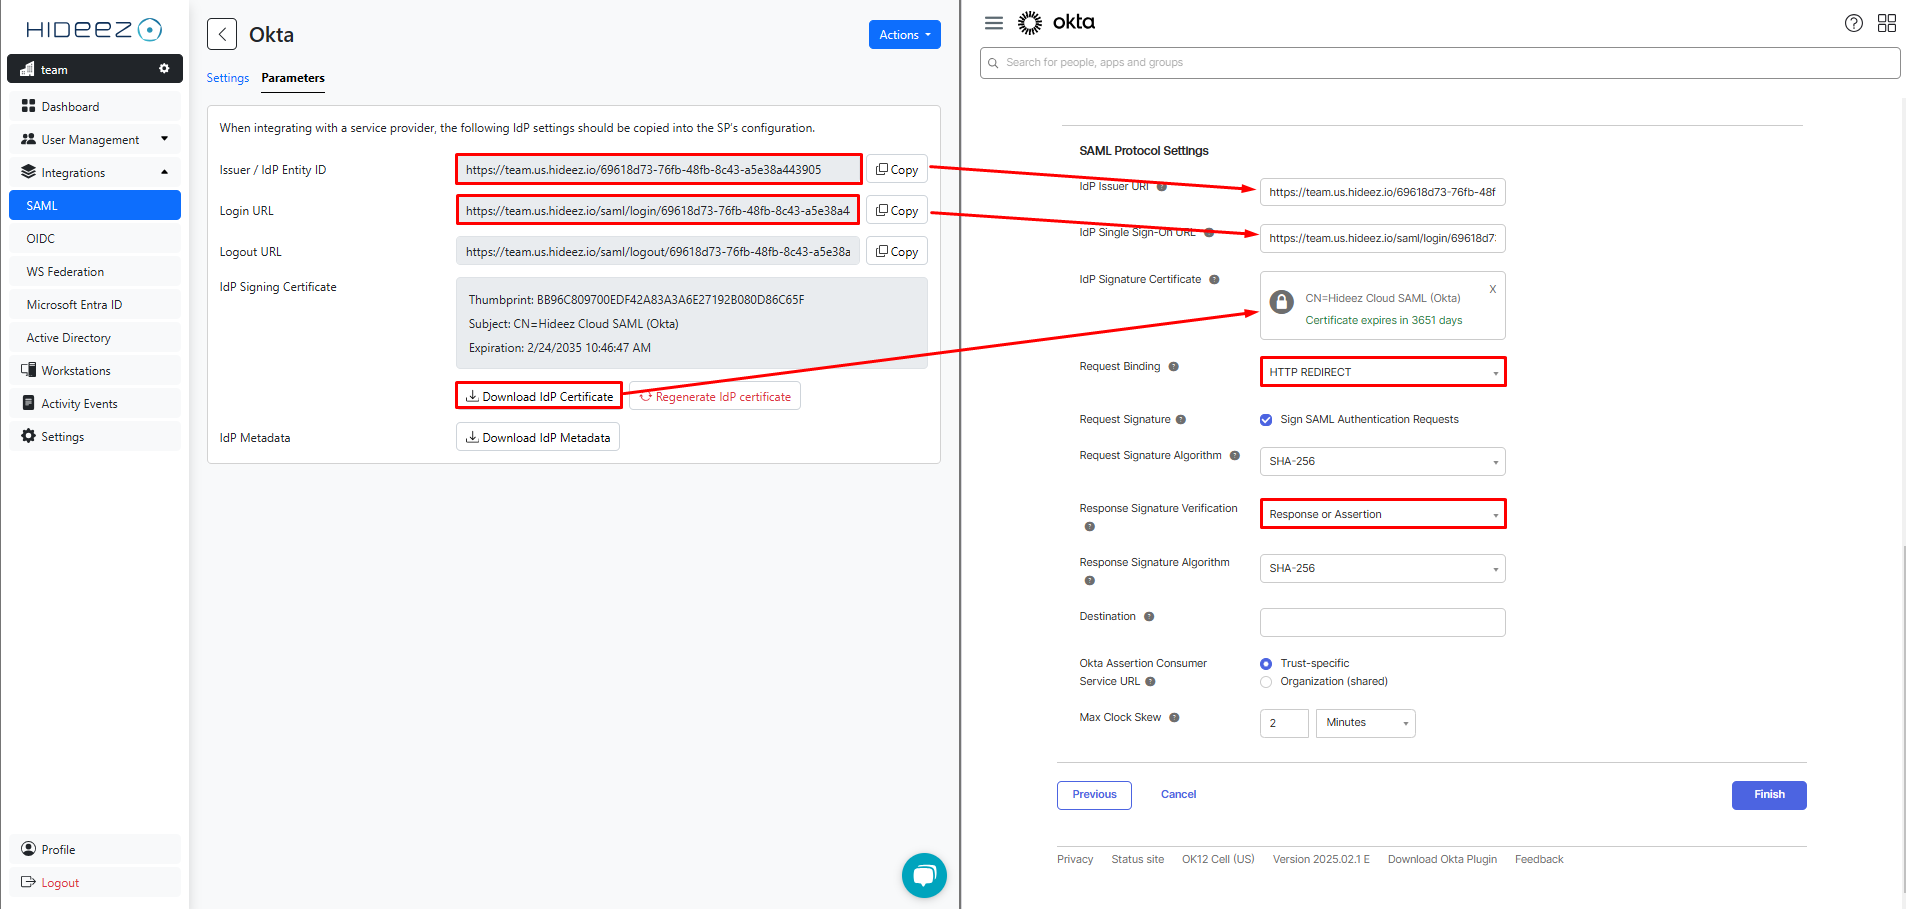The height and width of the screenshot is (909, 1906).
Task: Click the Okta hamburger menu icon
Action: (993, 23)
